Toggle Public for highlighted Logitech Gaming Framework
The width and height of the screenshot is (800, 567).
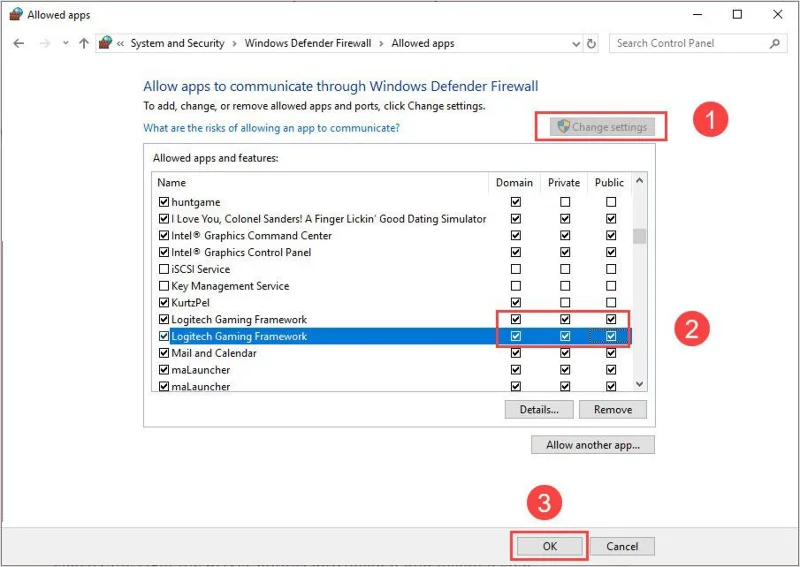[611, 336]
